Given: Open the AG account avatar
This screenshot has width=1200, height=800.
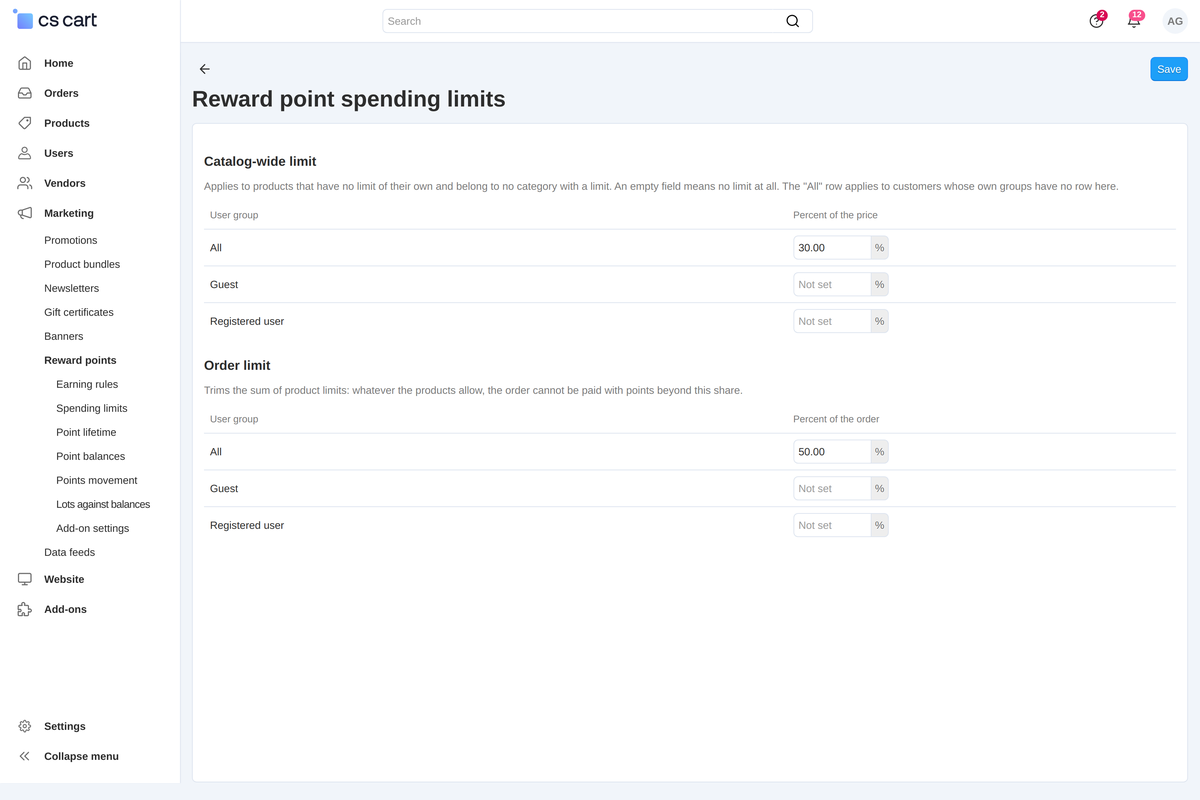Looking at the screenshot, I should [1175, 21].
